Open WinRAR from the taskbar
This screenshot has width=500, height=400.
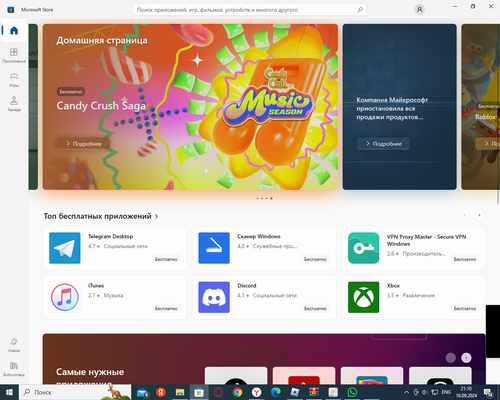point(314,392)
